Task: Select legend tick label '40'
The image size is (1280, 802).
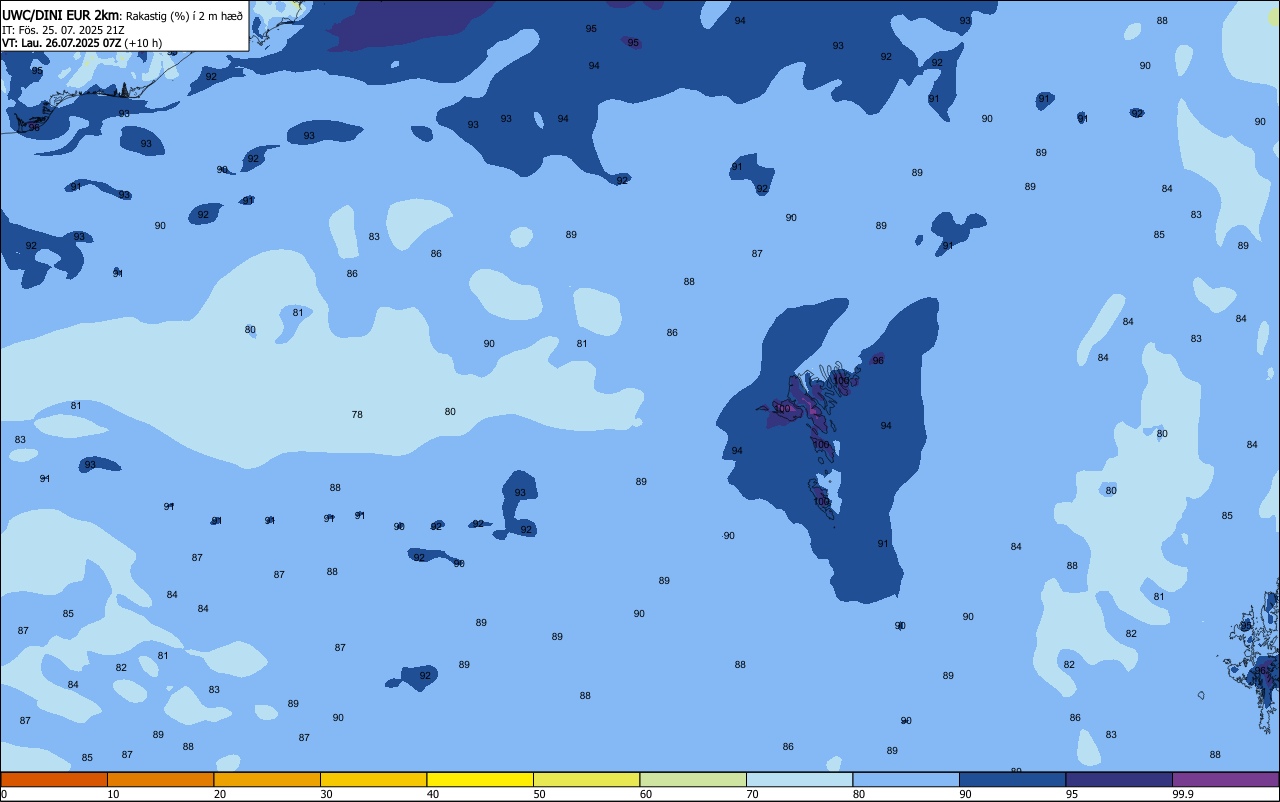Action: point(433,794)
